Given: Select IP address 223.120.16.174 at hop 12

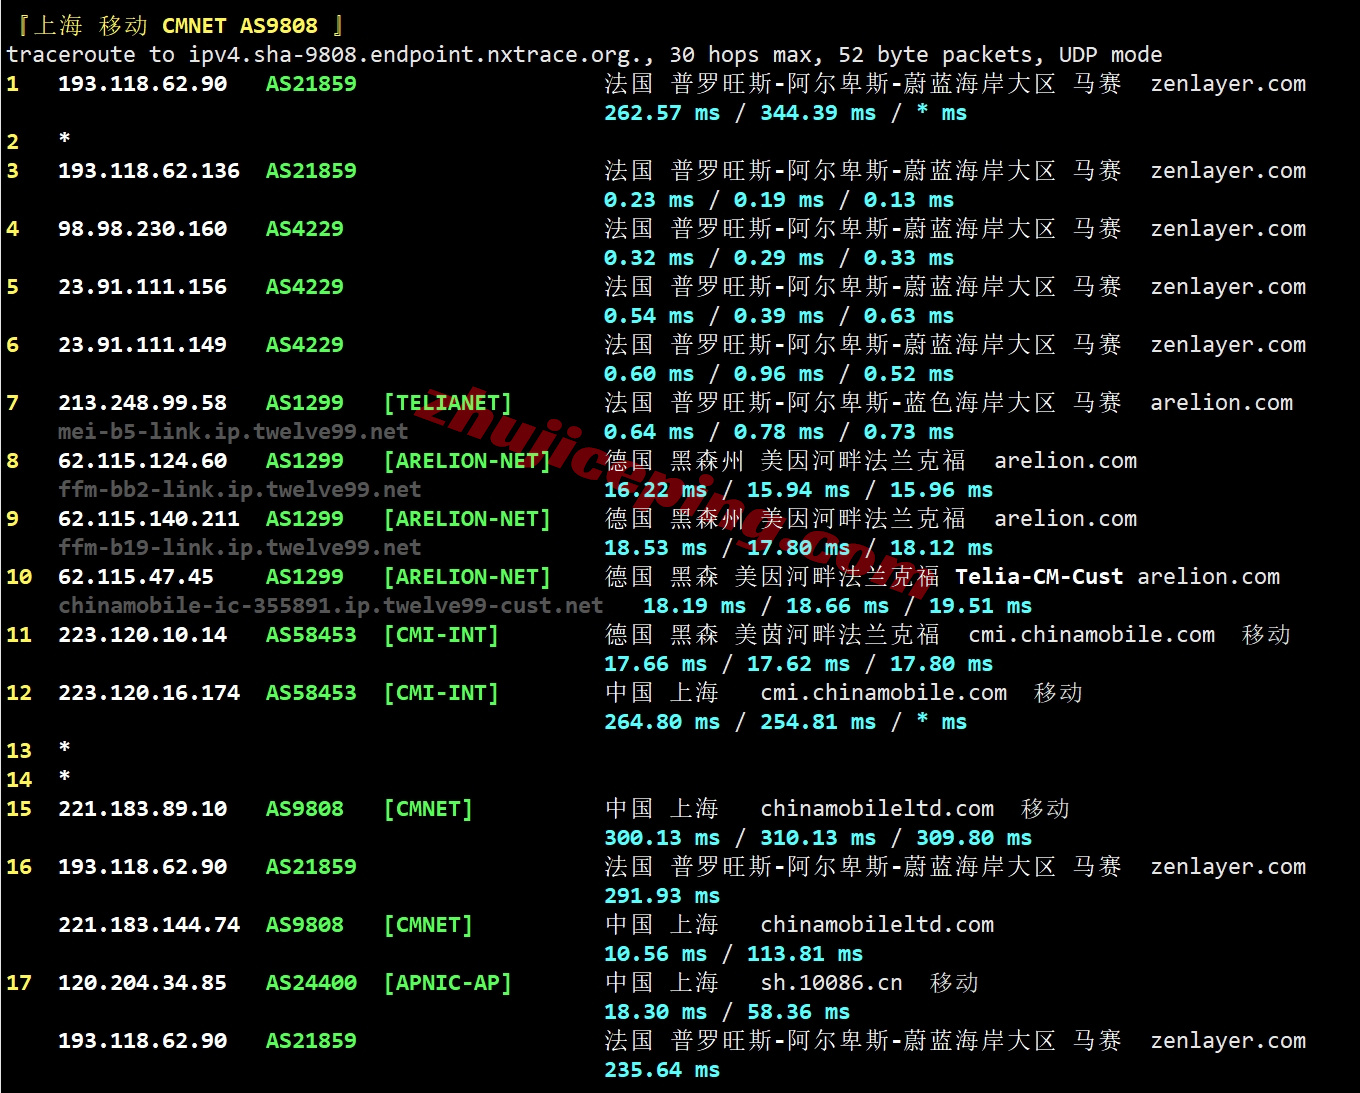Looking at the screenshot, I should pyautogui.click(x=148, y=693).
